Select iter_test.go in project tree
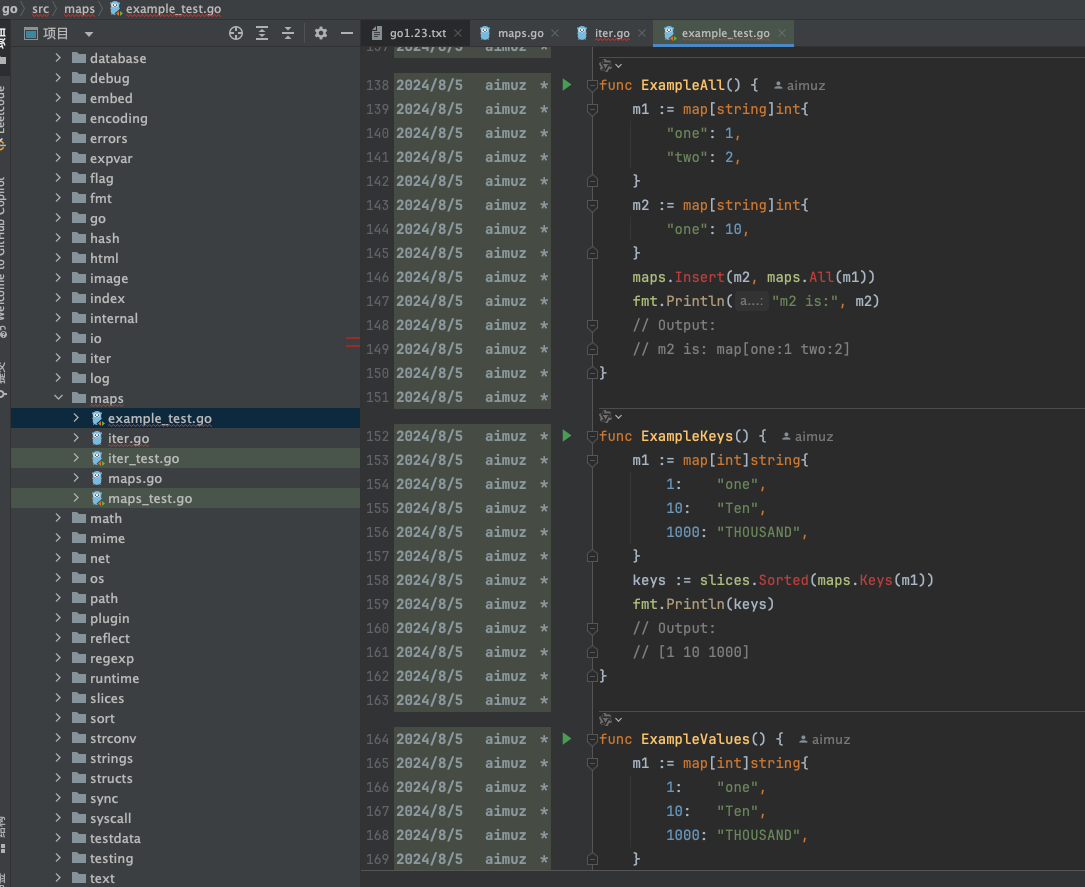The width and height of the screenshot is (1085, 887). click(x=143, y=458)
